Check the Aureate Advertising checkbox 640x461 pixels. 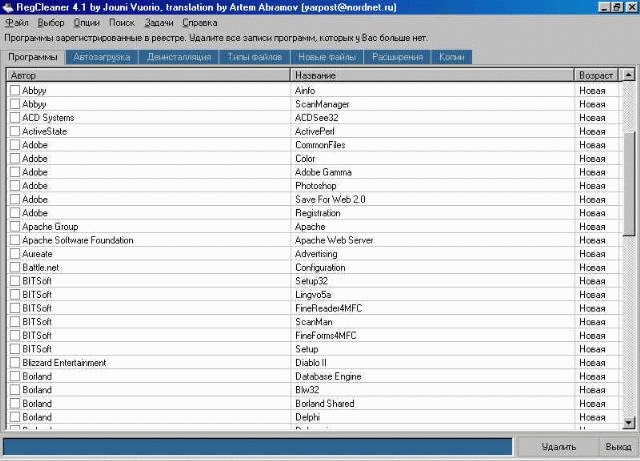(x=15, y=254)
